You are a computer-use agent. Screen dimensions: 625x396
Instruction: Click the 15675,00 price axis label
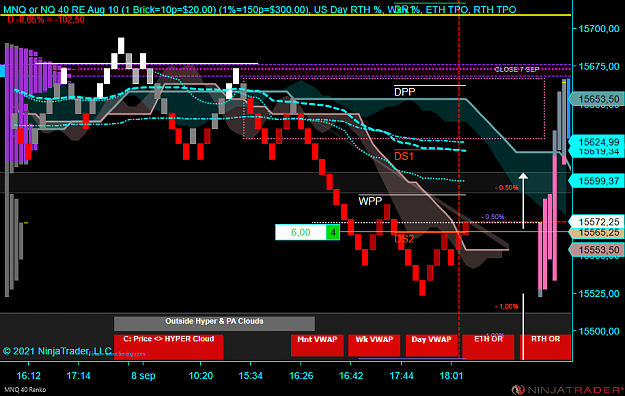599,66
